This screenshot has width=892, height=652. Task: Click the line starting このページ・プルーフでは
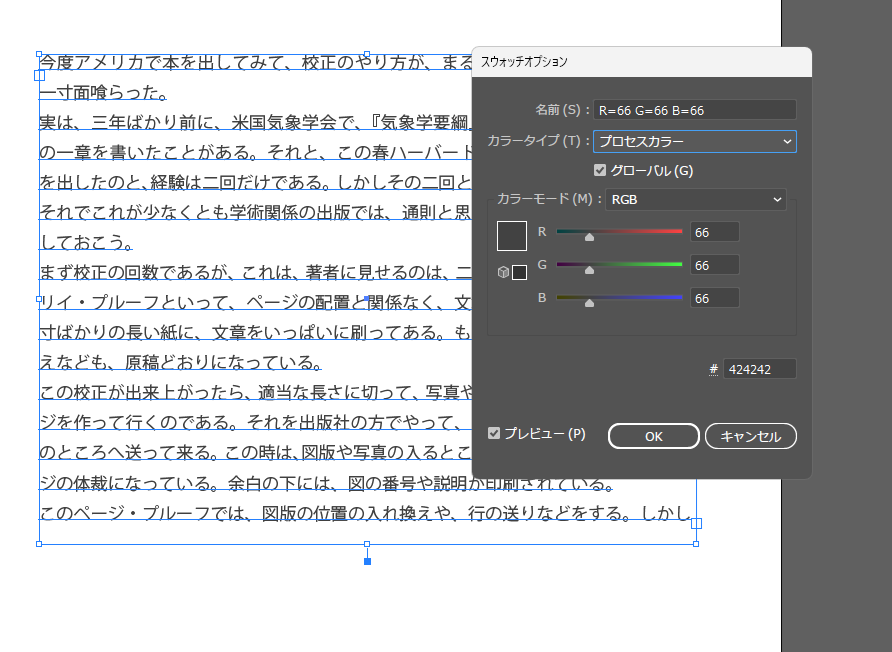pos(366,513)
